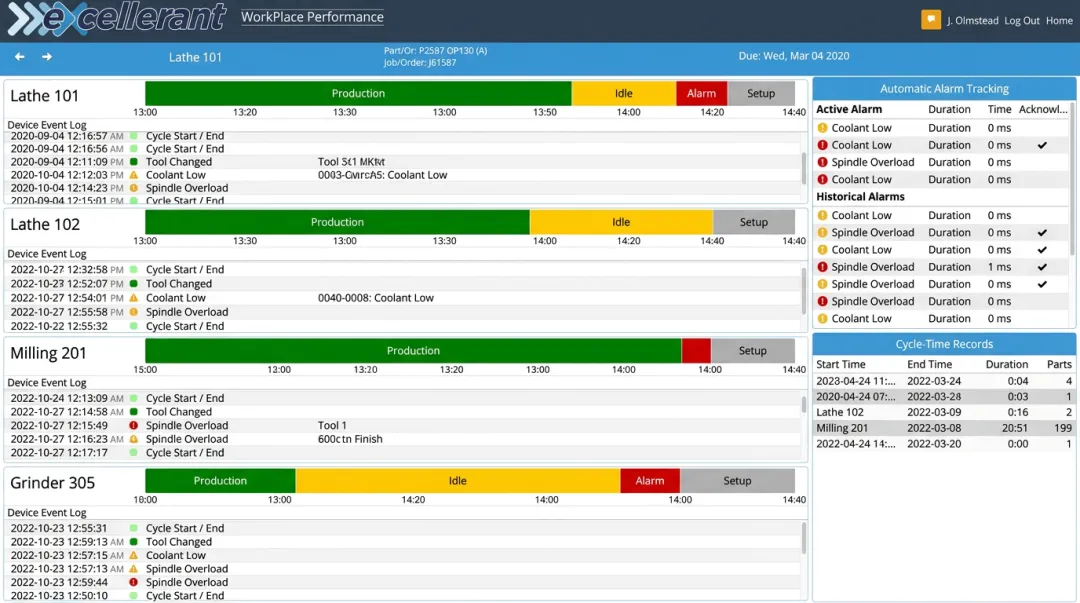Viewport: 1080px width, 603px height.
Task: Click Grinder 305 Coolant Low warning triangle
Action: pos(134,555)
